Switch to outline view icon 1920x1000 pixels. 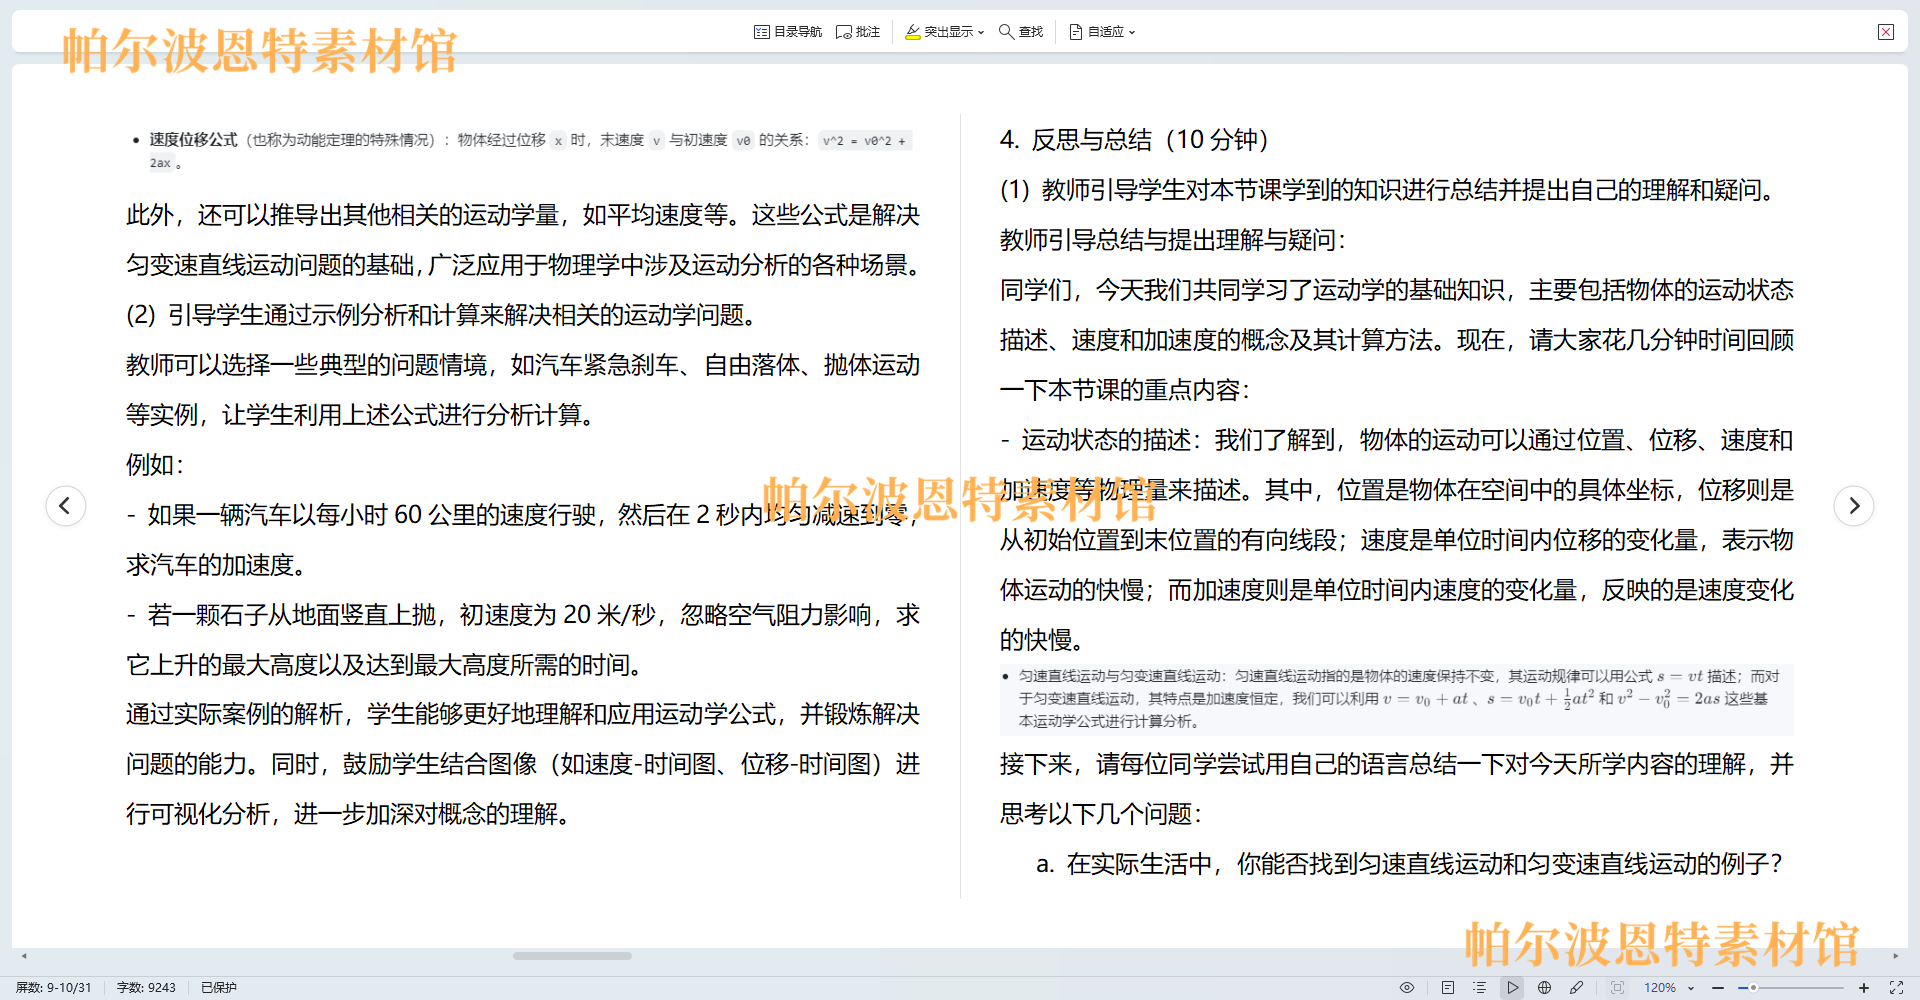coord(1480,988)
